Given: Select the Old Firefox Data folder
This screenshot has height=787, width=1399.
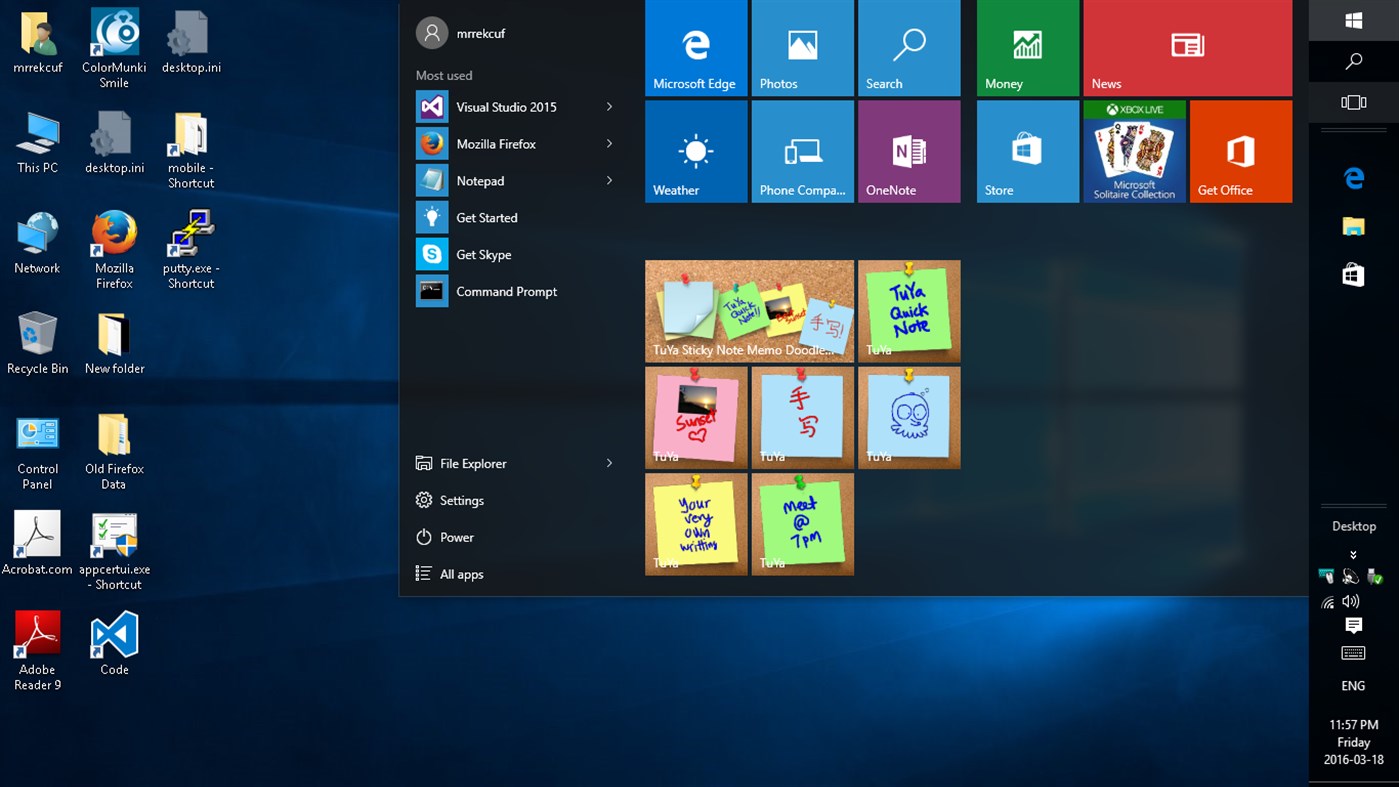Looking at the screenshot, I should tap(114, 451).
